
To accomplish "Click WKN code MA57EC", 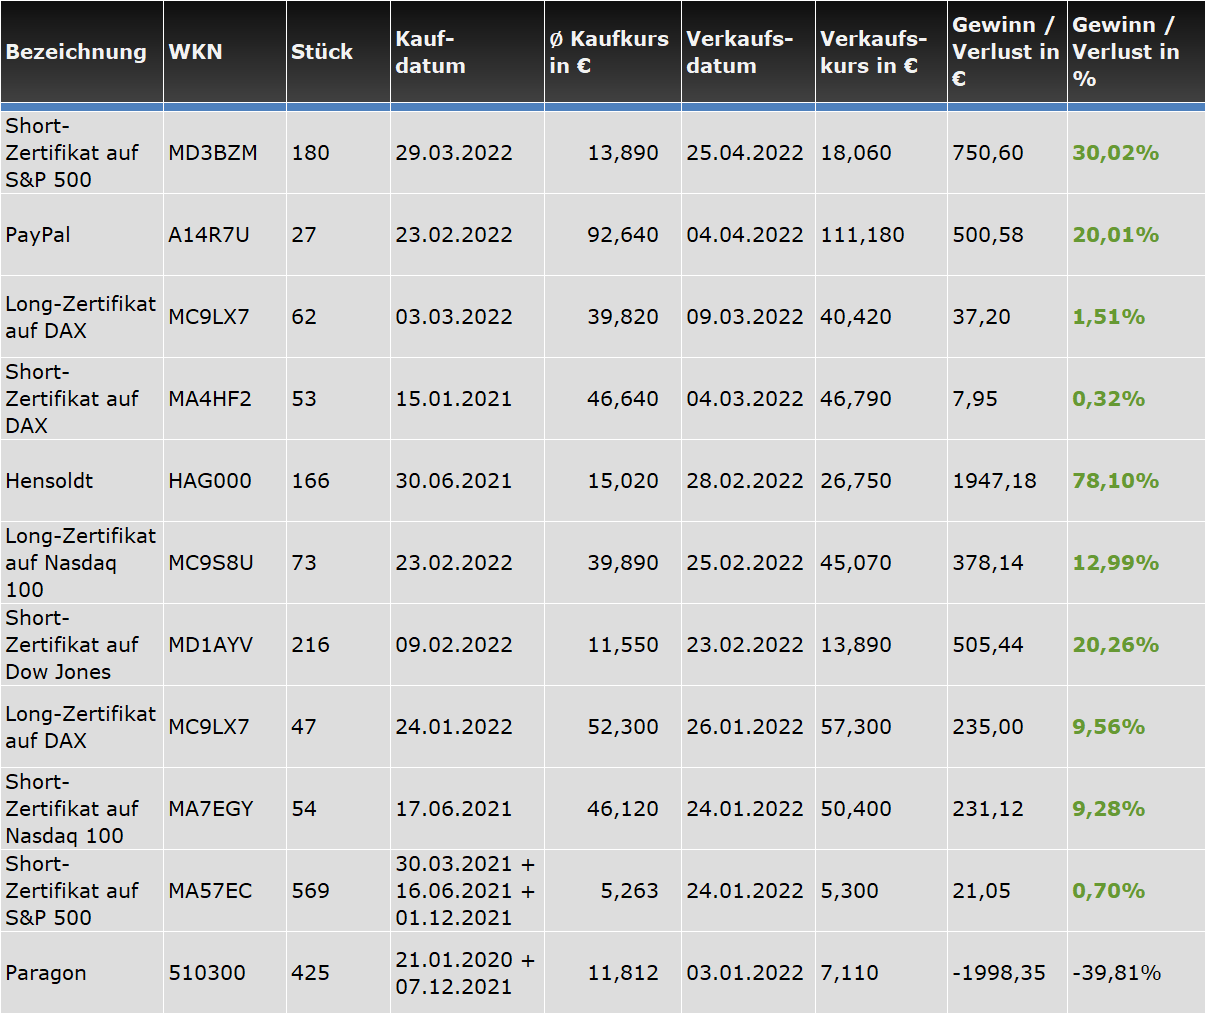I will [210, 891].
